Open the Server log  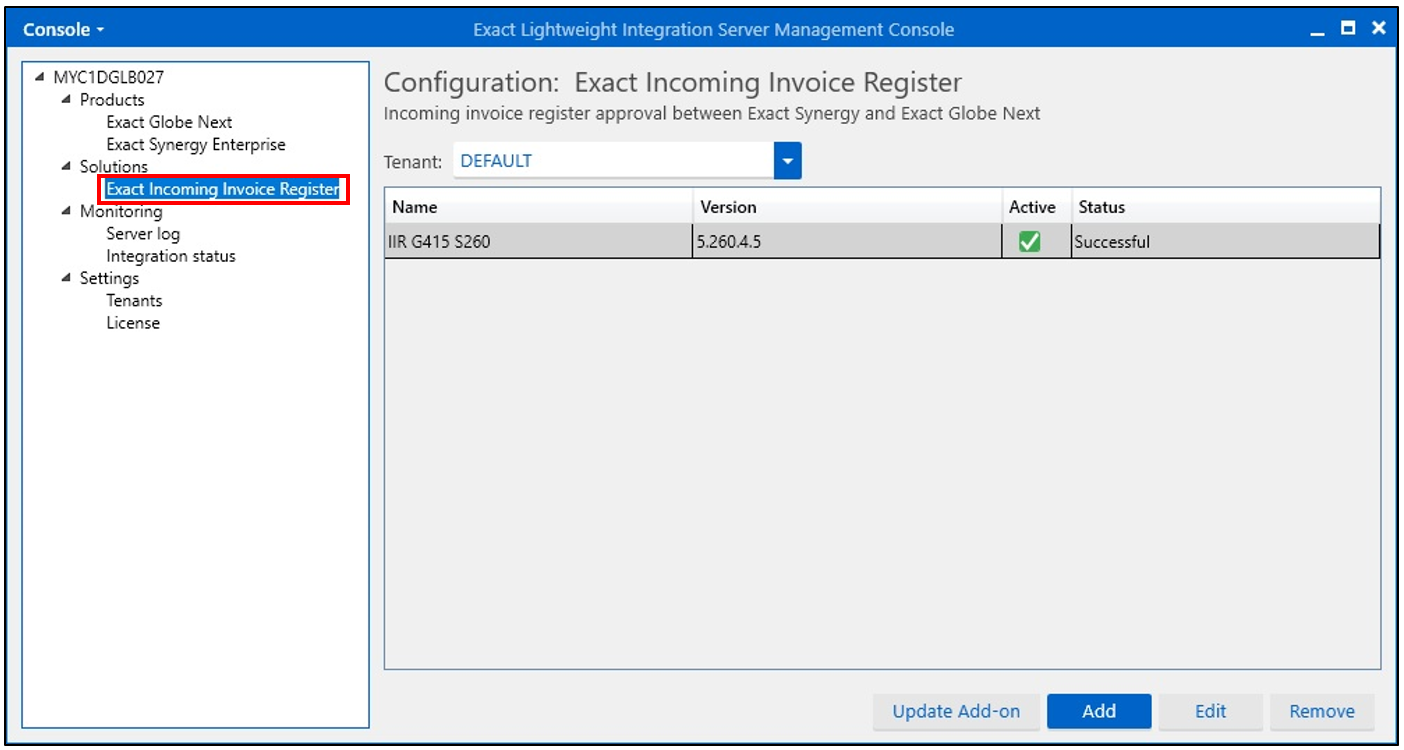click(143, 233)
